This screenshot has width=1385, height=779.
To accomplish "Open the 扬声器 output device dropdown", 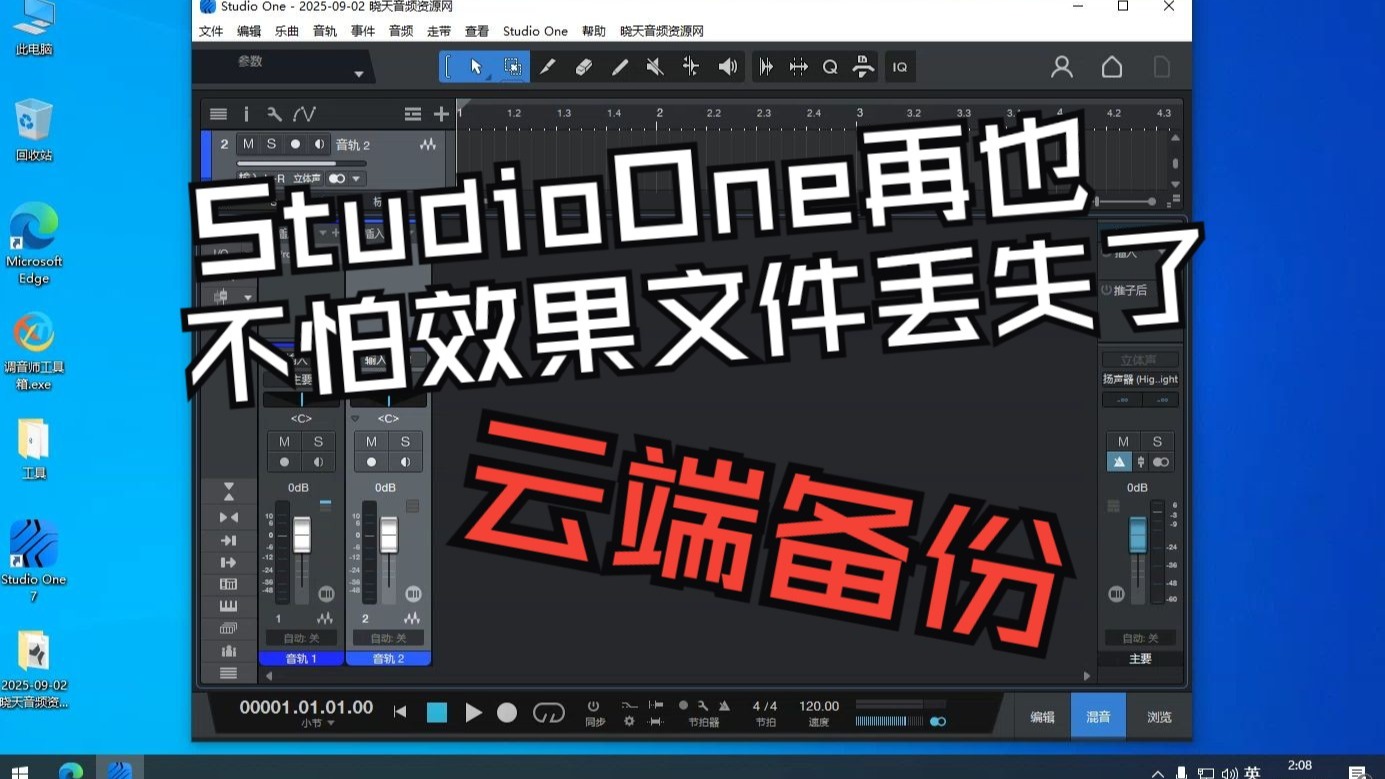I will pyautogui.click(x=1140, y=379).
